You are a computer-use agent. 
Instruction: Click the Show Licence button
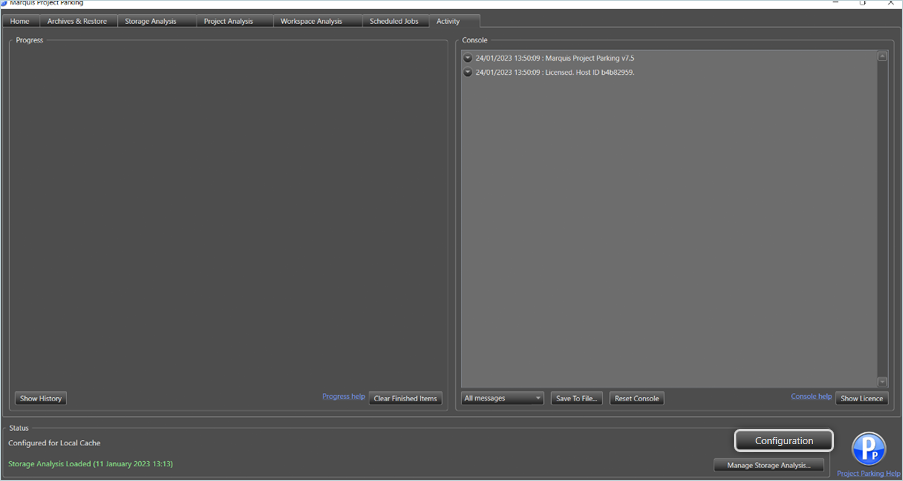[861, 398]
